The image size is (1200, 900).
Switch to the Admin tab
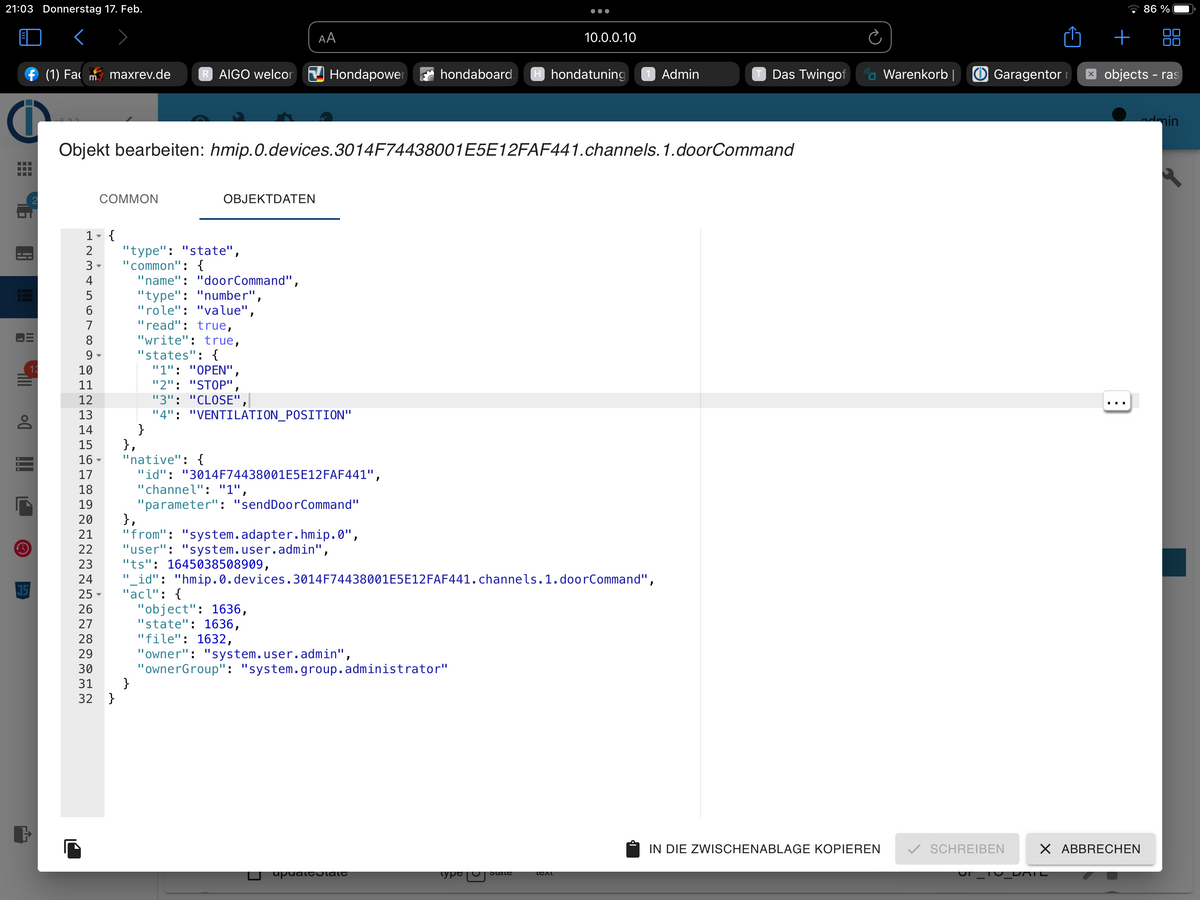(688, 74)
